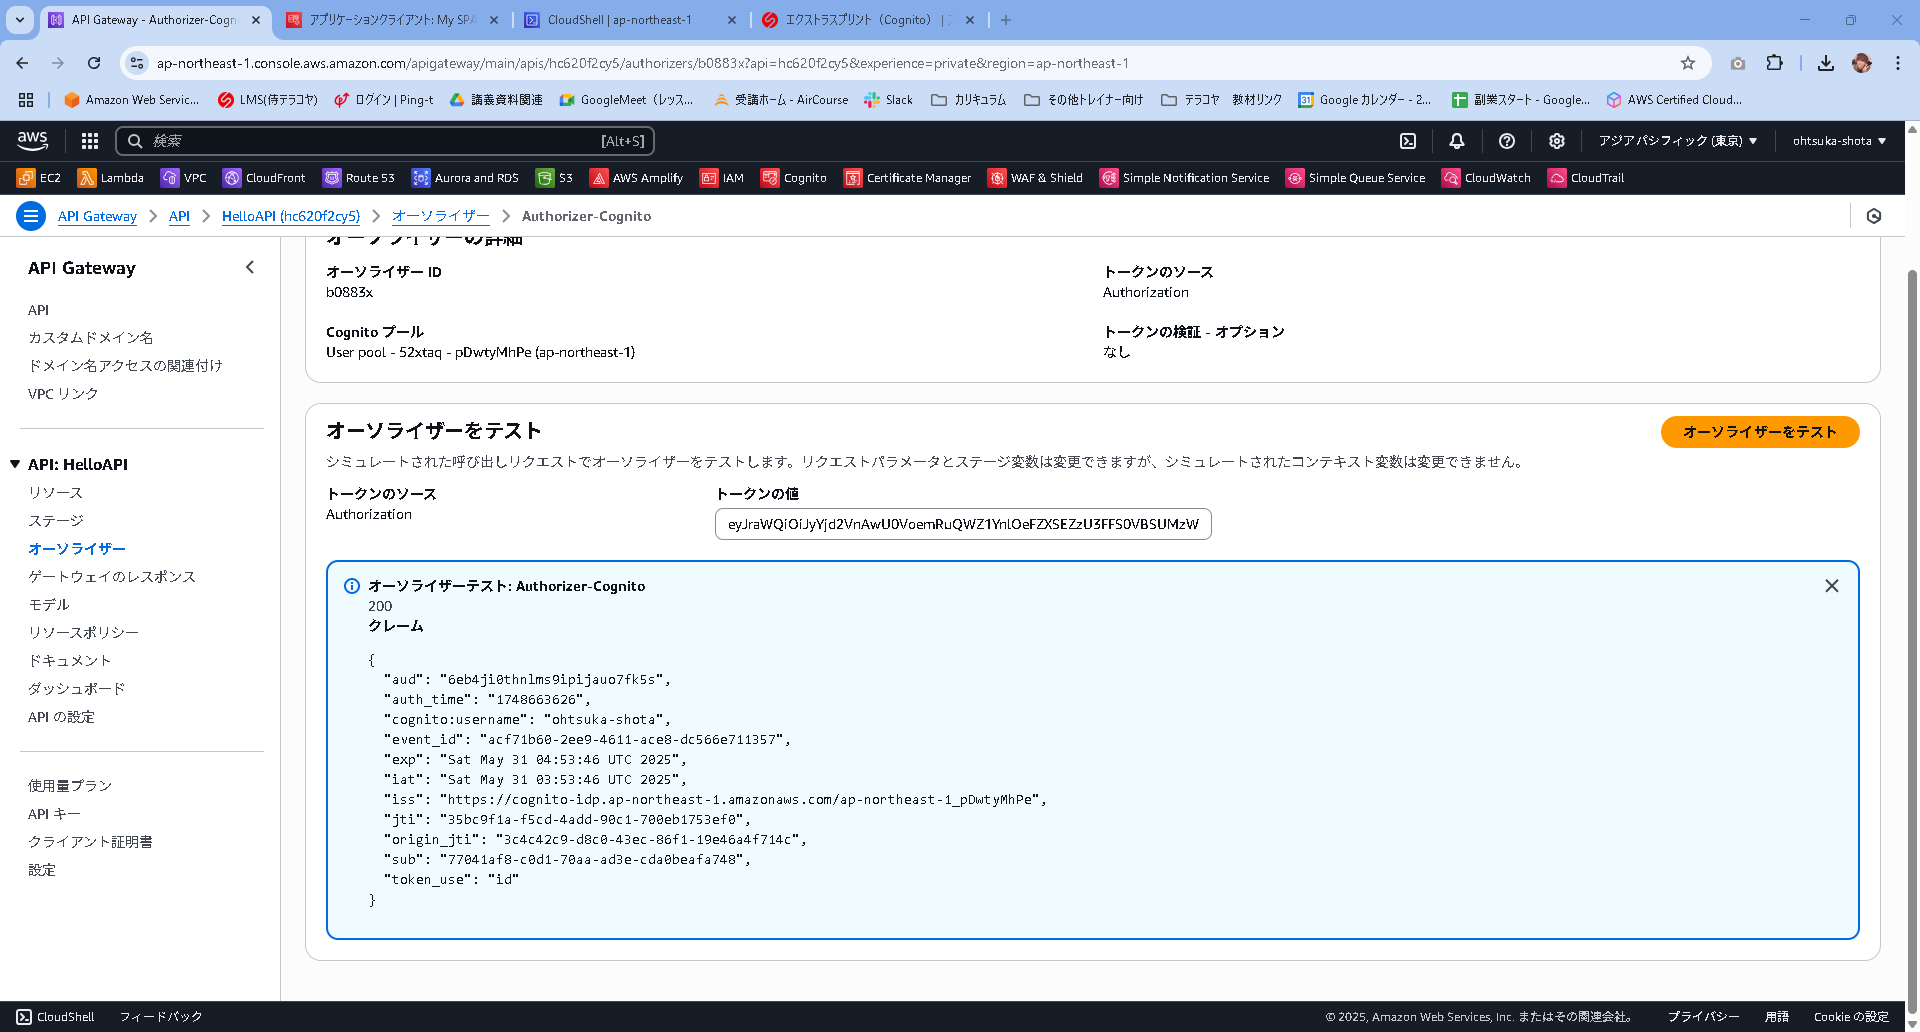Open the HelloAPI breadcrumb link

coord(291,216)
